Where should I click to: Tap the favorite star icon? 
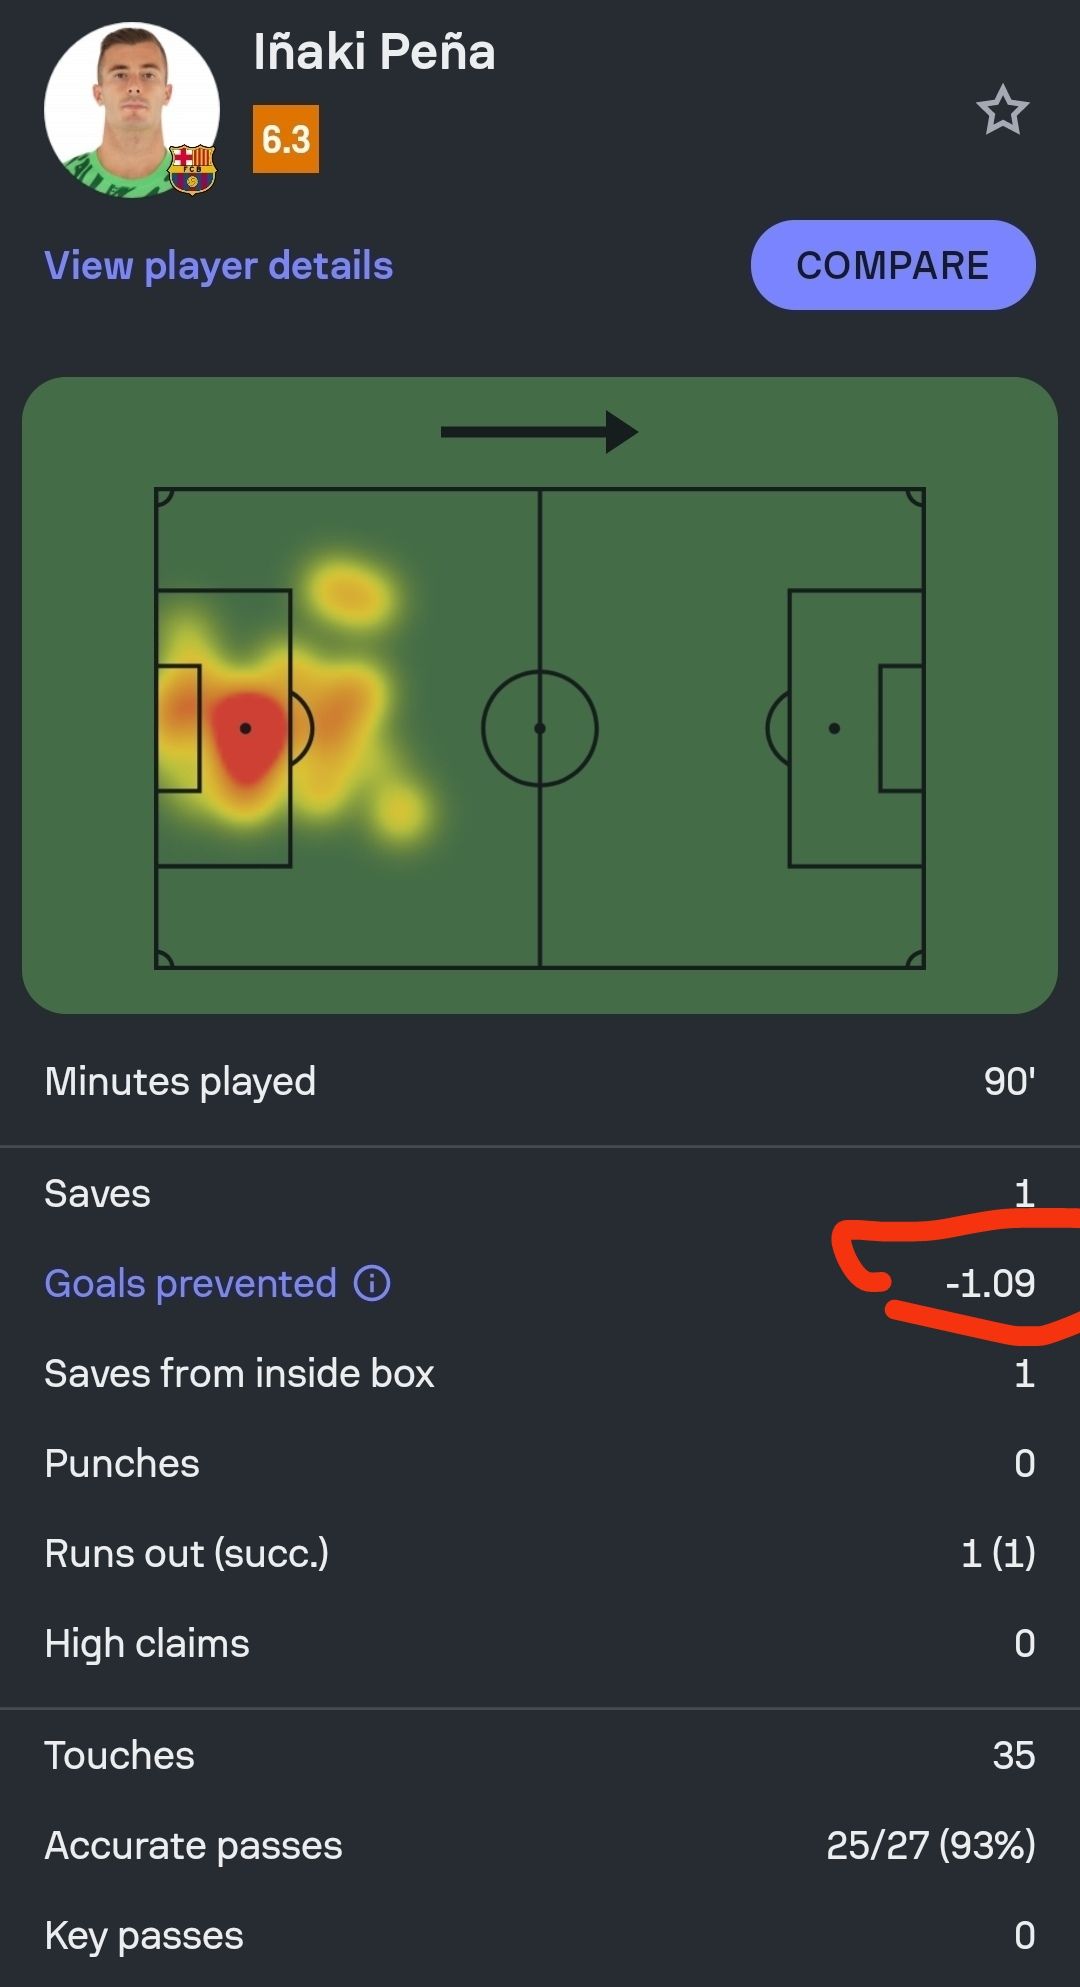[x=1002, y=110]
